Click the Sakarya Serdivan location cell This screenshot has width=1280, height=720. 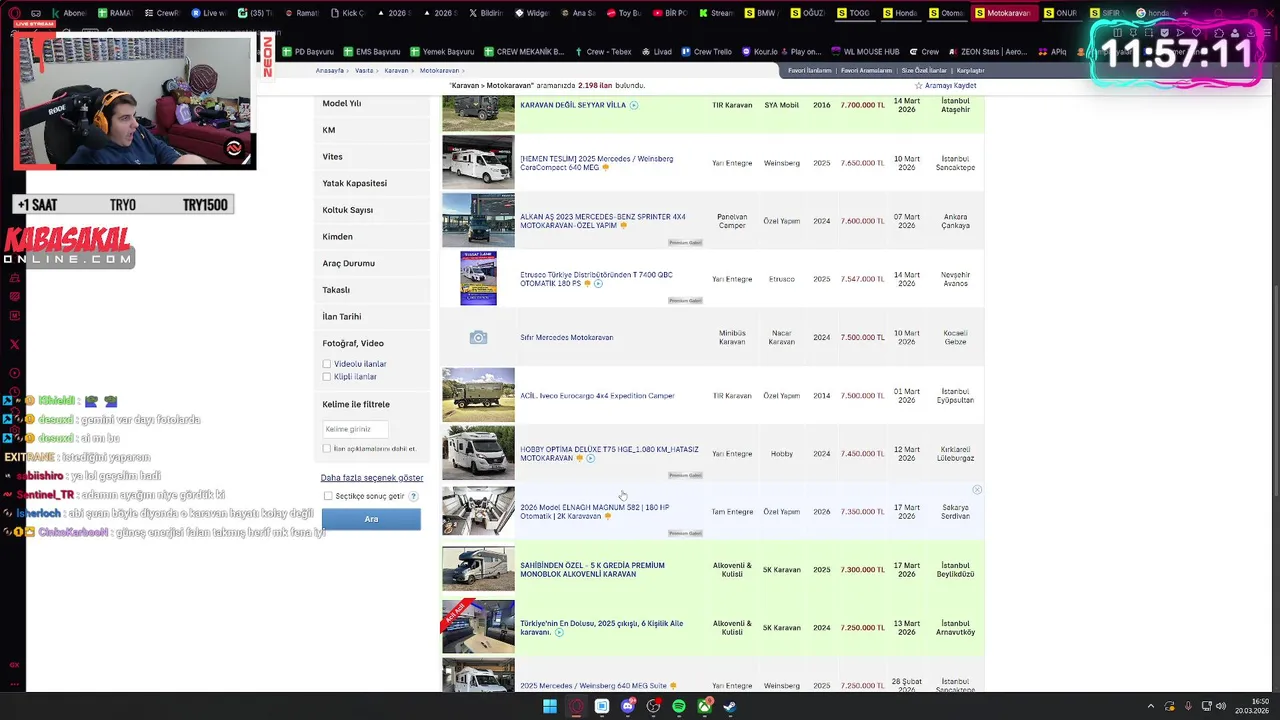[955, 512]
